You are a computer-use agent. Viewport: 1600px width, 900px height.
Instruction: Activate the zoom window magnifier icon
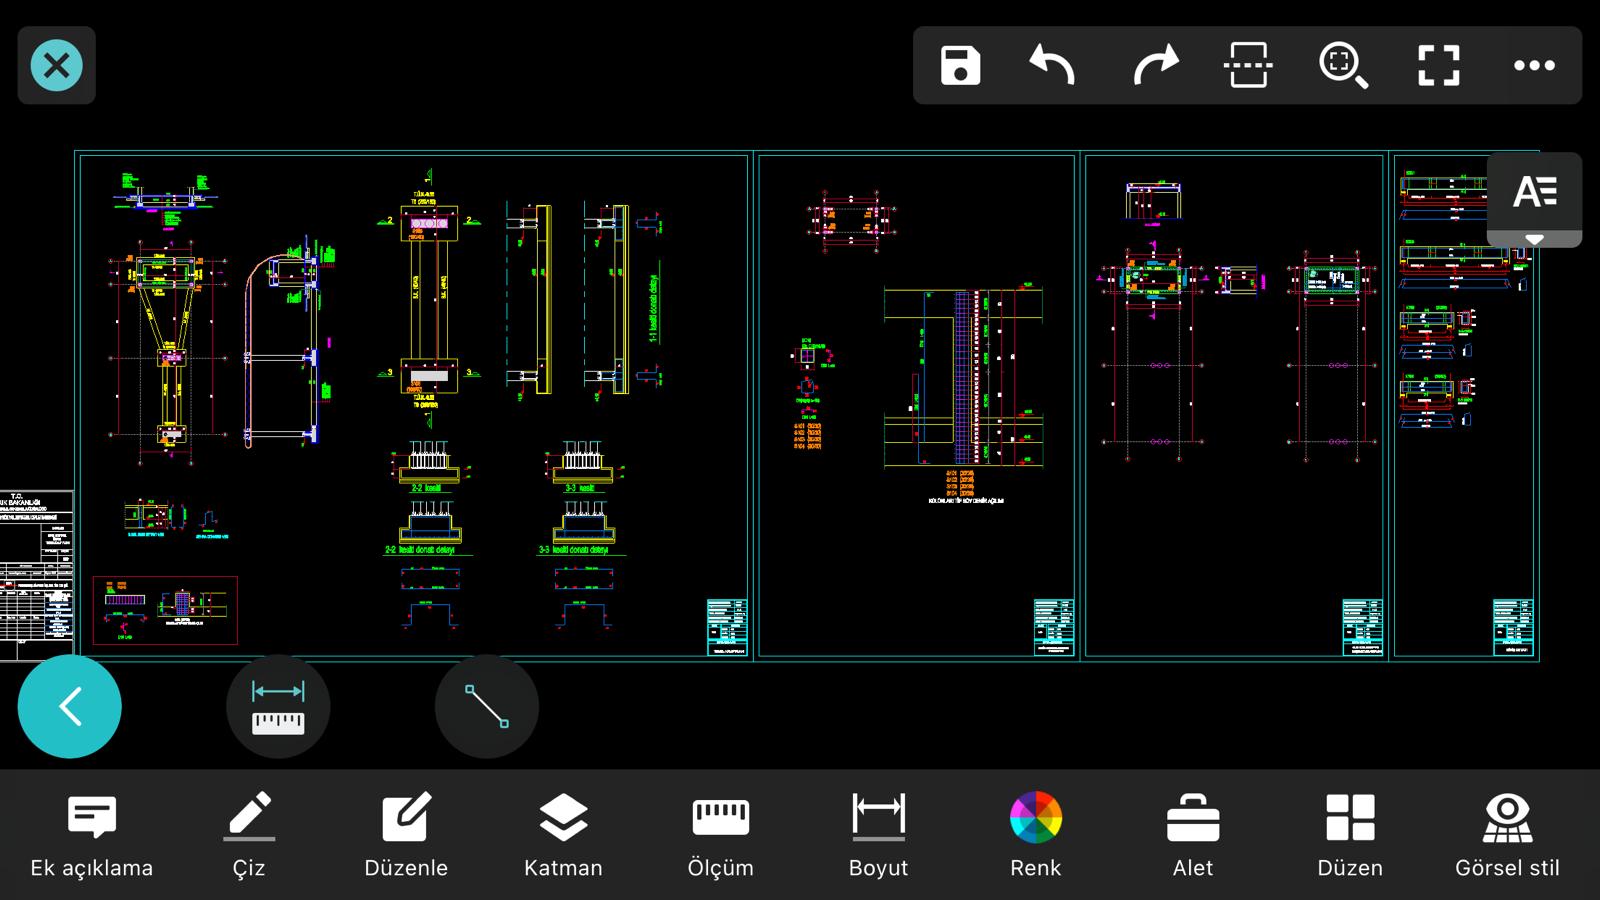[x=1343, y=66]
